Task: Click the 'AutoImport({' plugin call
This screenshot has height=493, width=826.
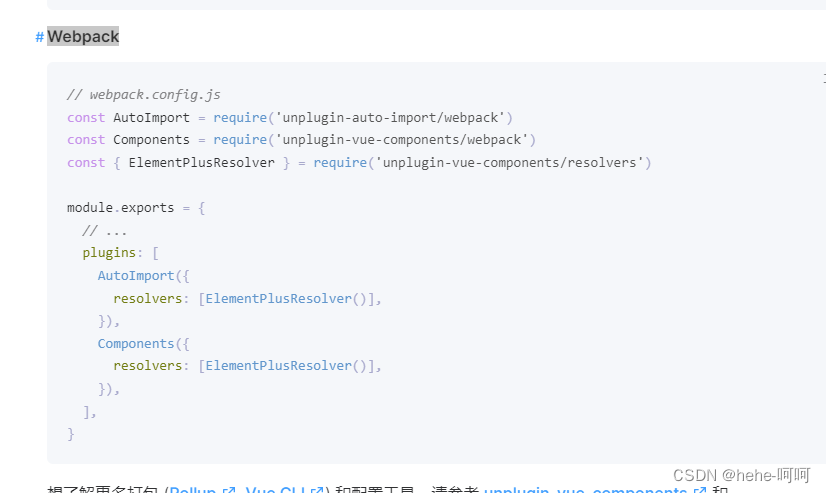Action: [143, 275]
